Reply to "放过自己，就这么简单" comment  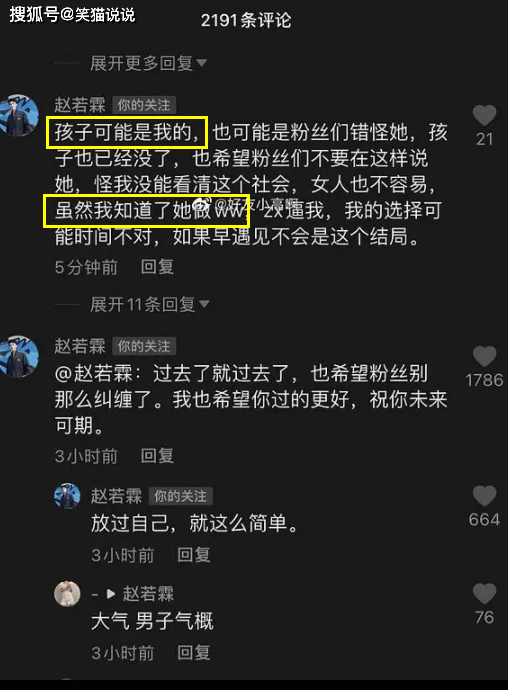pos(194,555)
